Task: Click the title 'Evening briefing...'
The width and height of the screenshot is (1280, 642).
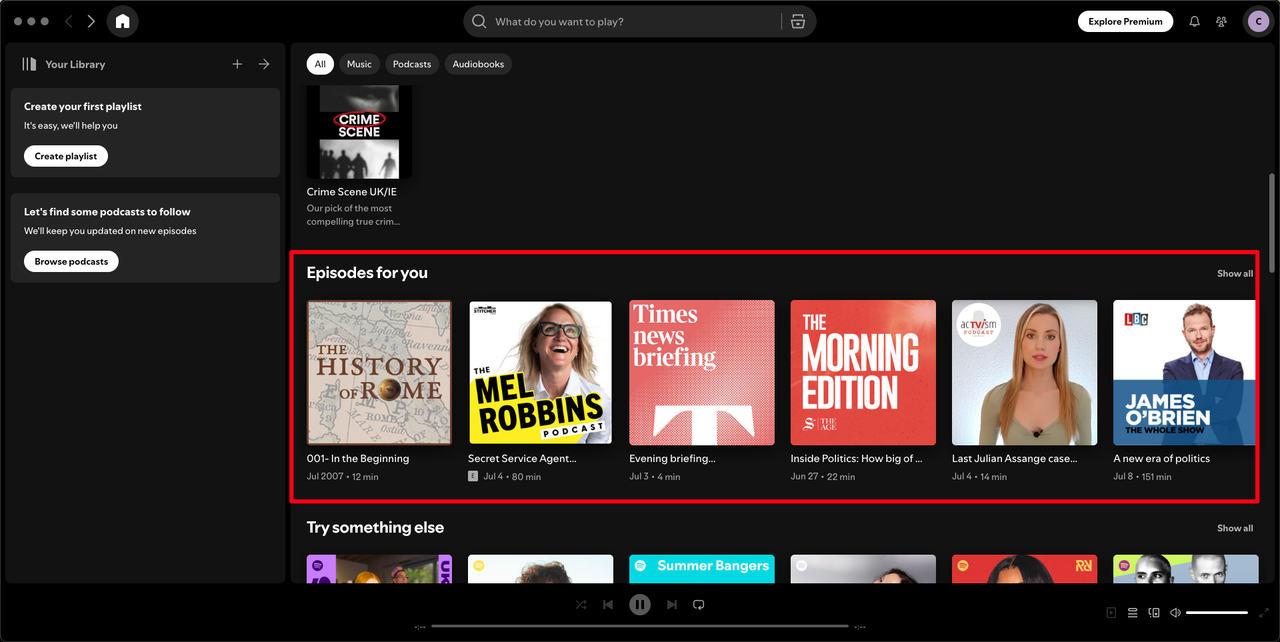Action: tap(672, 459)
